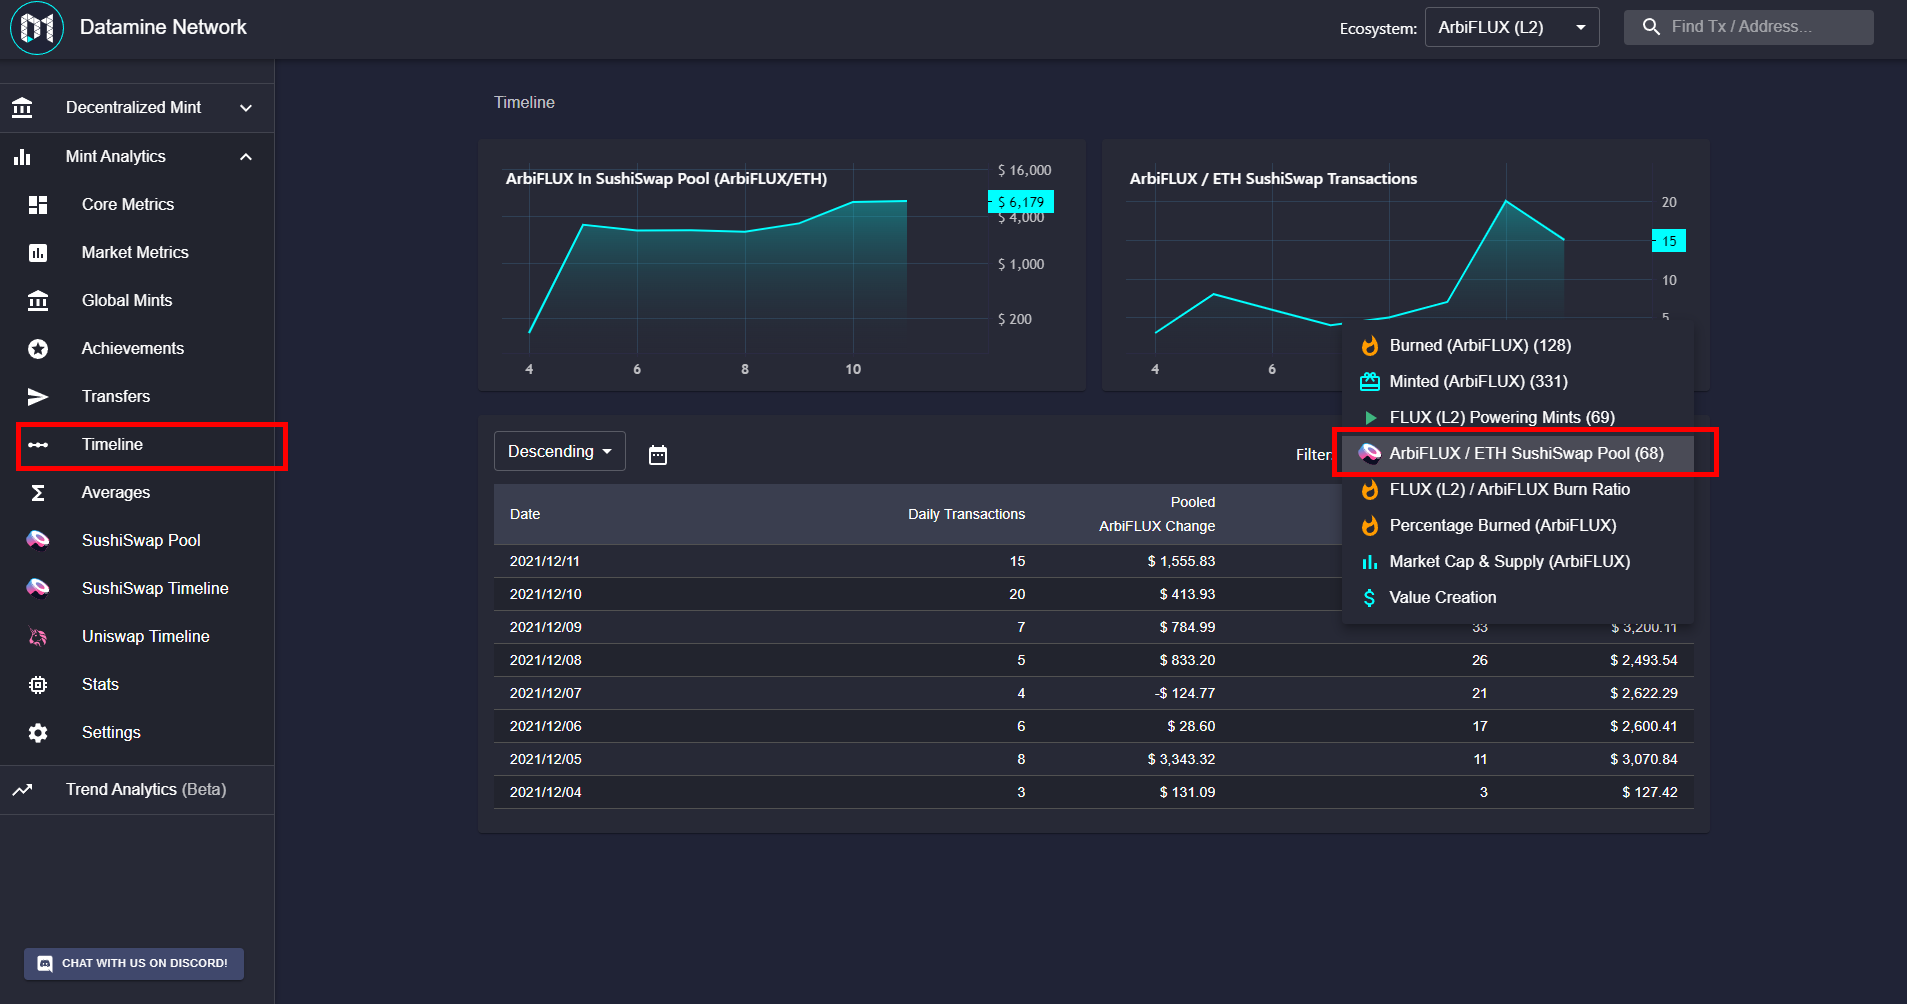Click the ArbiFLUX In SushiSwap Pool chart title
Image resolution: width=1907 pixels, height=1004 pixels.
(x=666, y=179)
